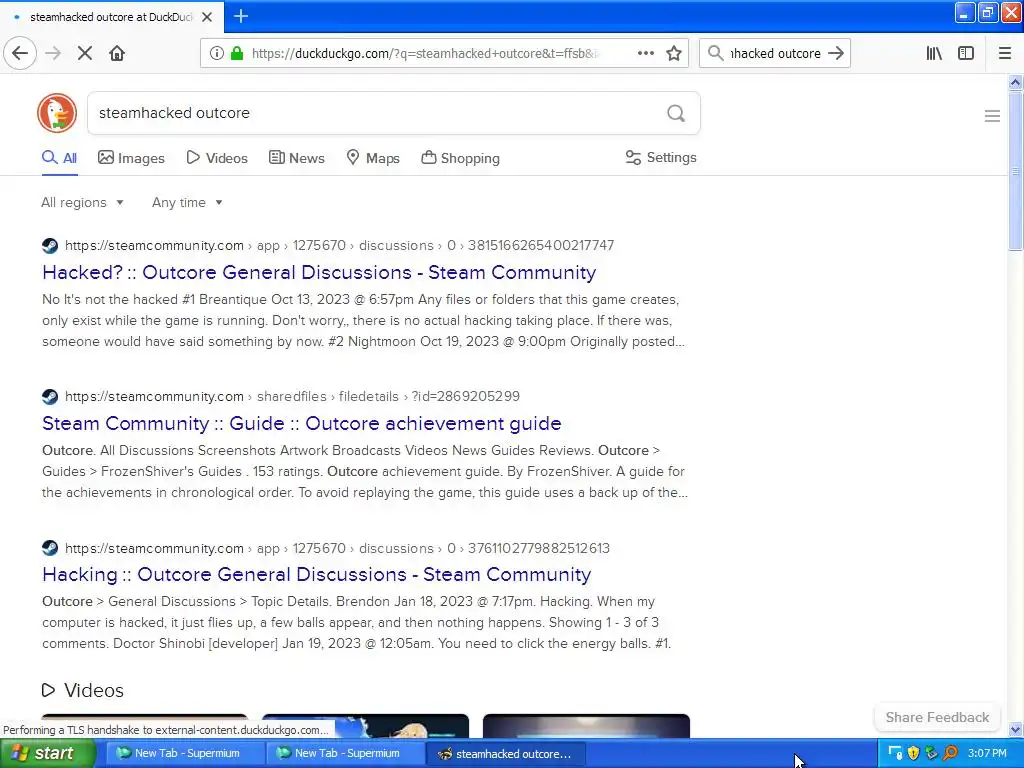
Task: Select the steamhacked outcore browser tab
Action: [112, 17]
